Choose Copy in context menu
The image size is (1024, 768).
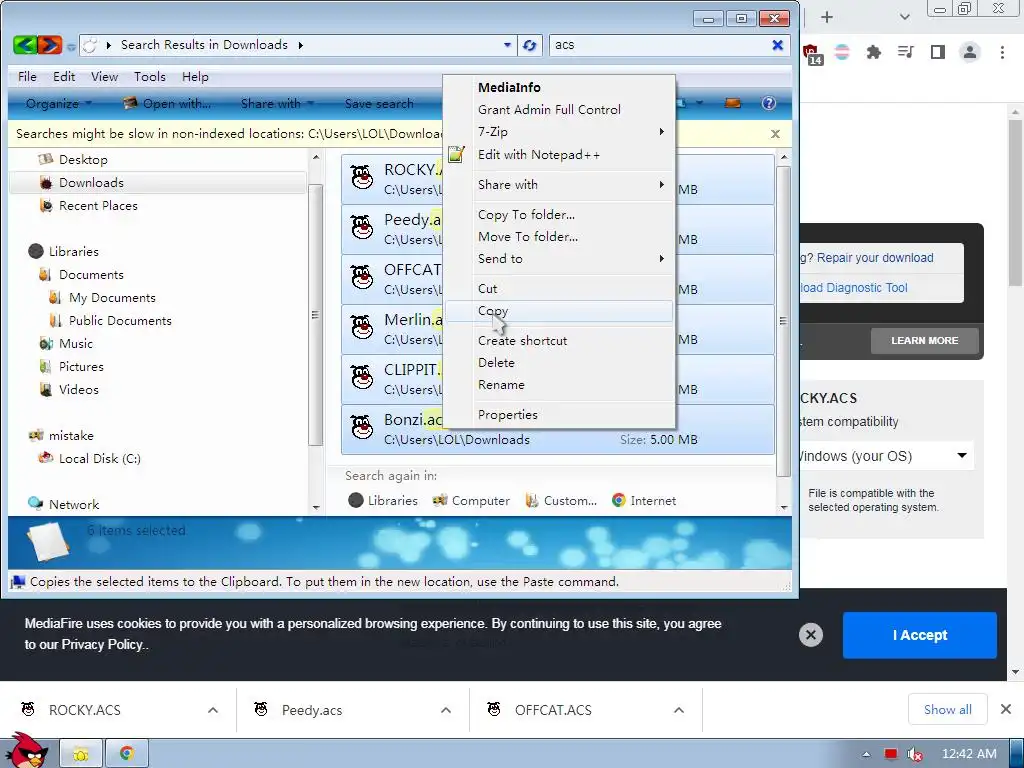(560, 311)
